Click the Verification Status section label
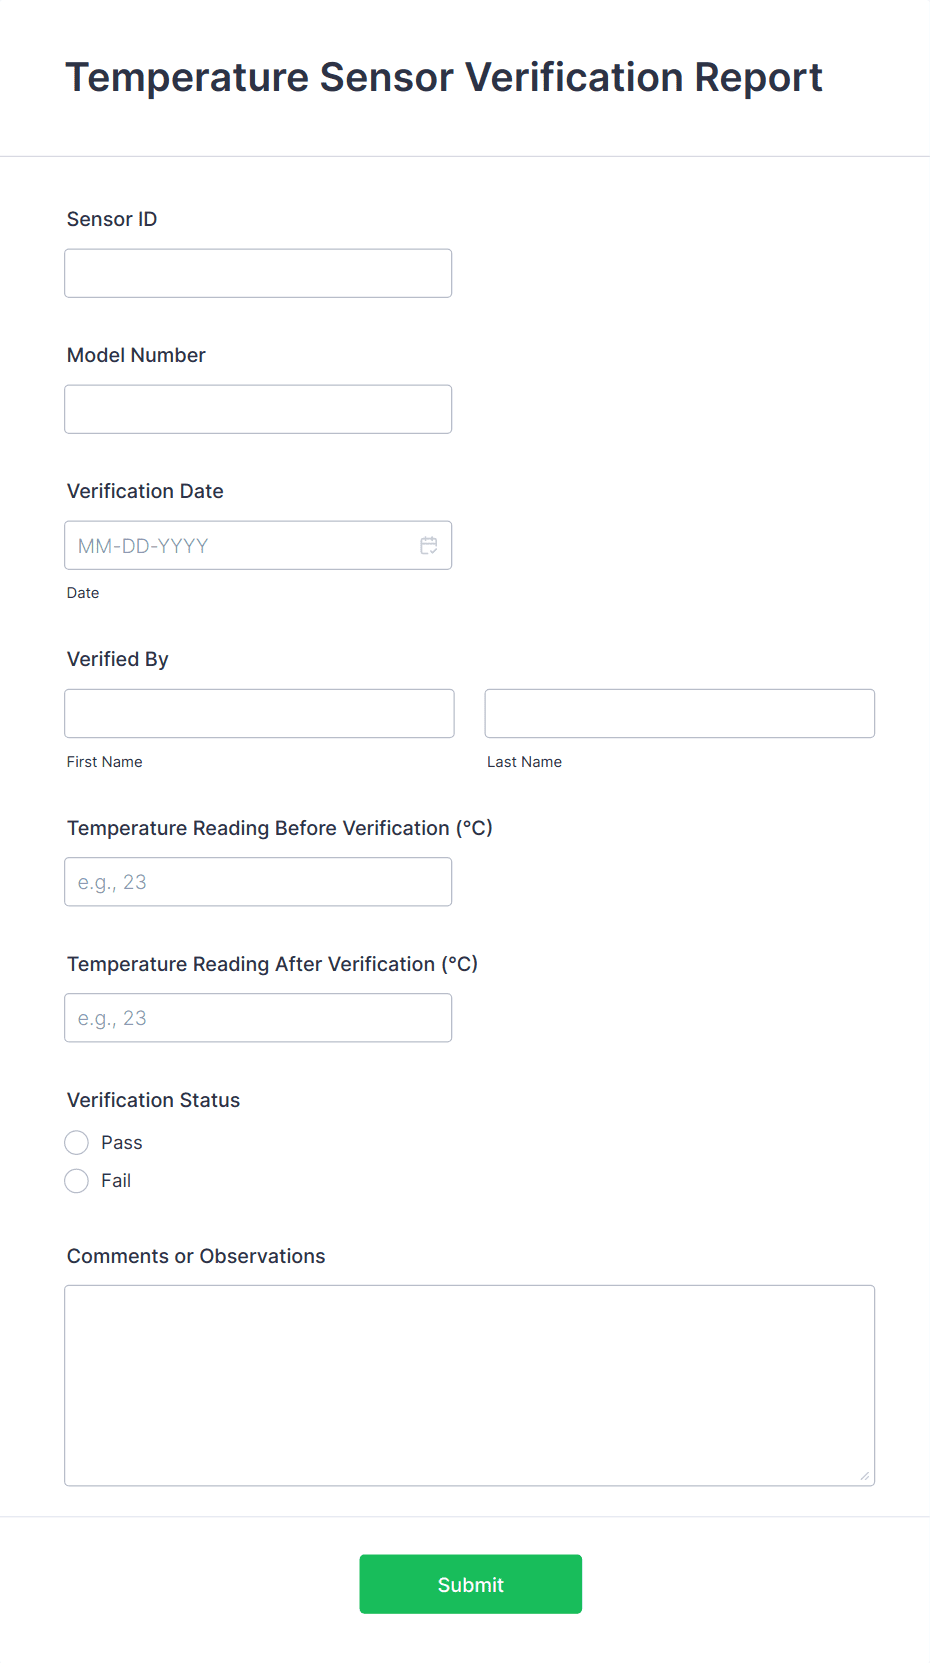Image resolution: width=930 pixels, height=1663 pixels. click(153, 1099)
